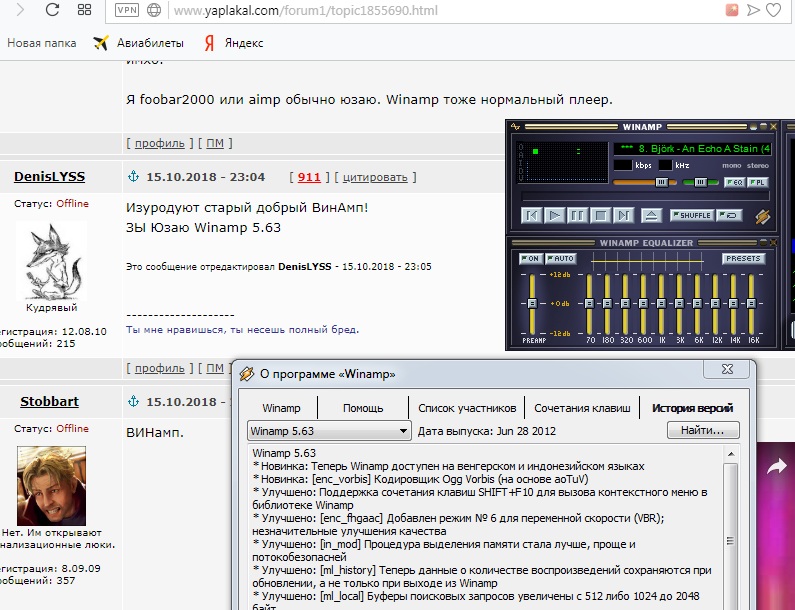This screenshot has width=795, height=610.
Task: Click the Найти... button
Action: pos(703,431)
